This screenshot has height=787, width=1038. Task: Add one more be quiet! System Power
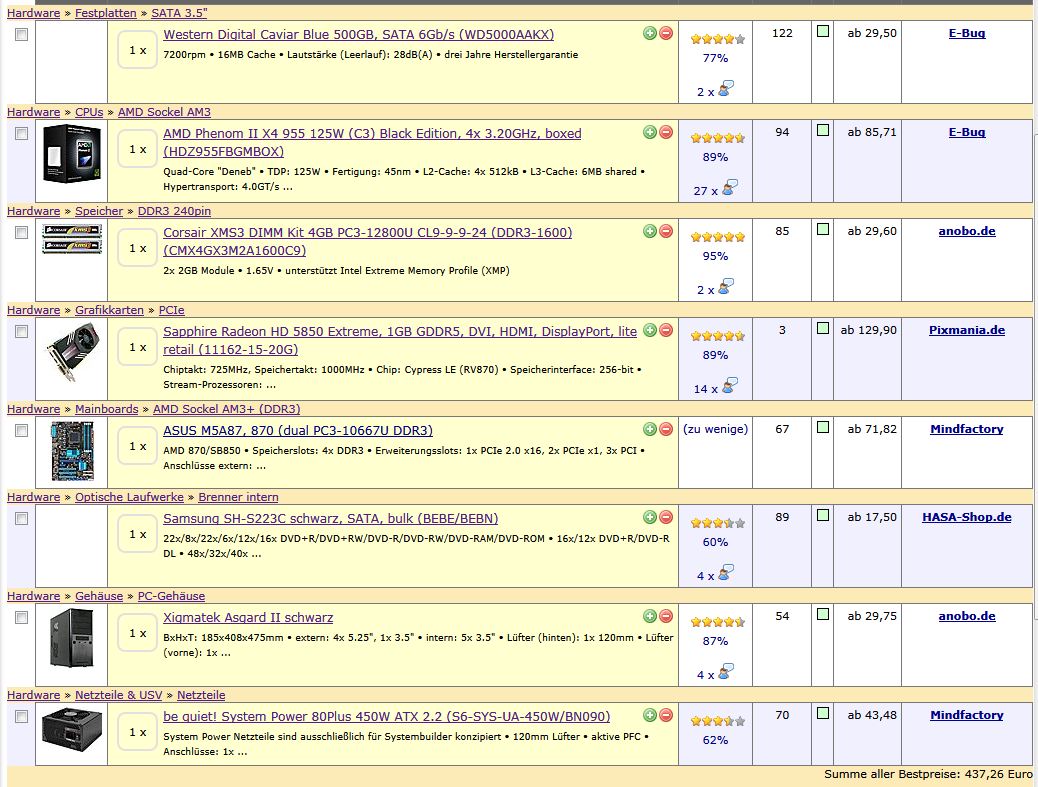tap(650, 715)
